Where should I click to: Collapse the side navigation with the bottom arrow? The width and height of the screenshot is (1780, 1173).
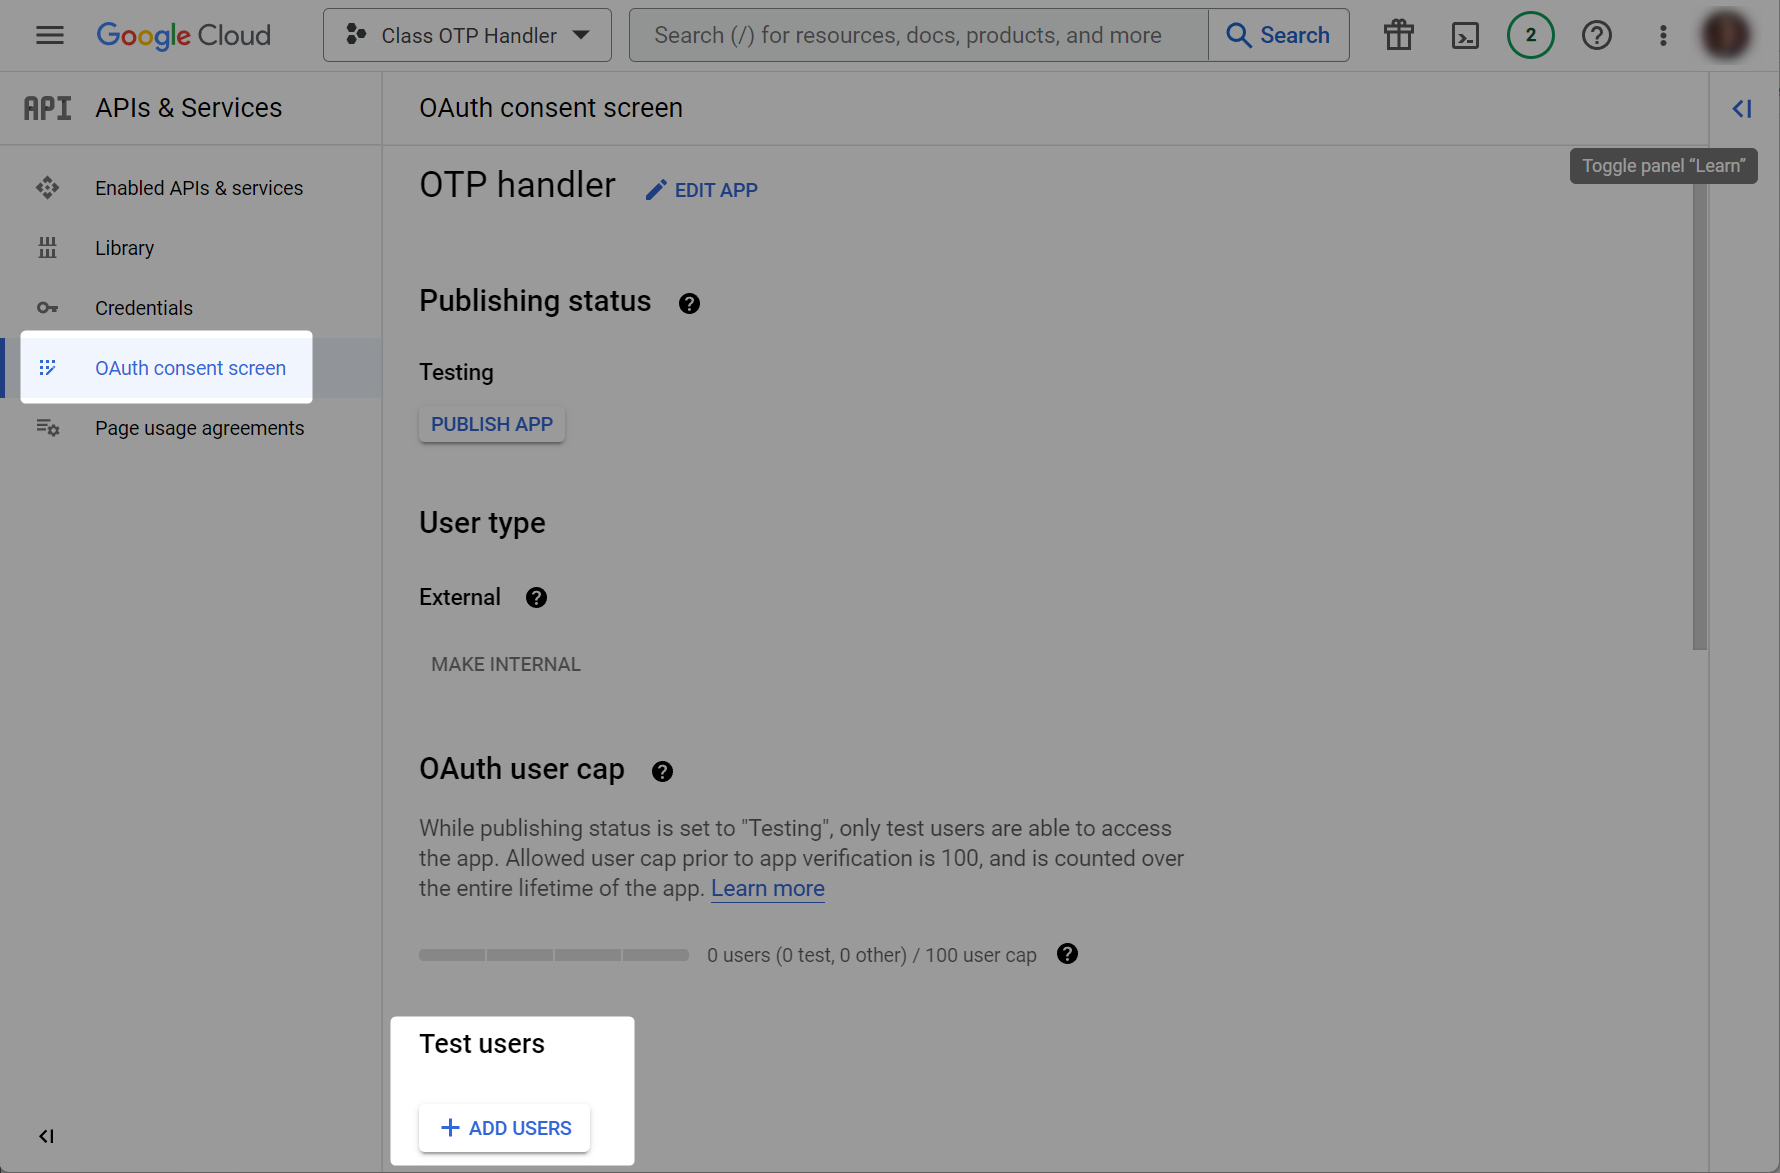click(x=45, y=1136)
